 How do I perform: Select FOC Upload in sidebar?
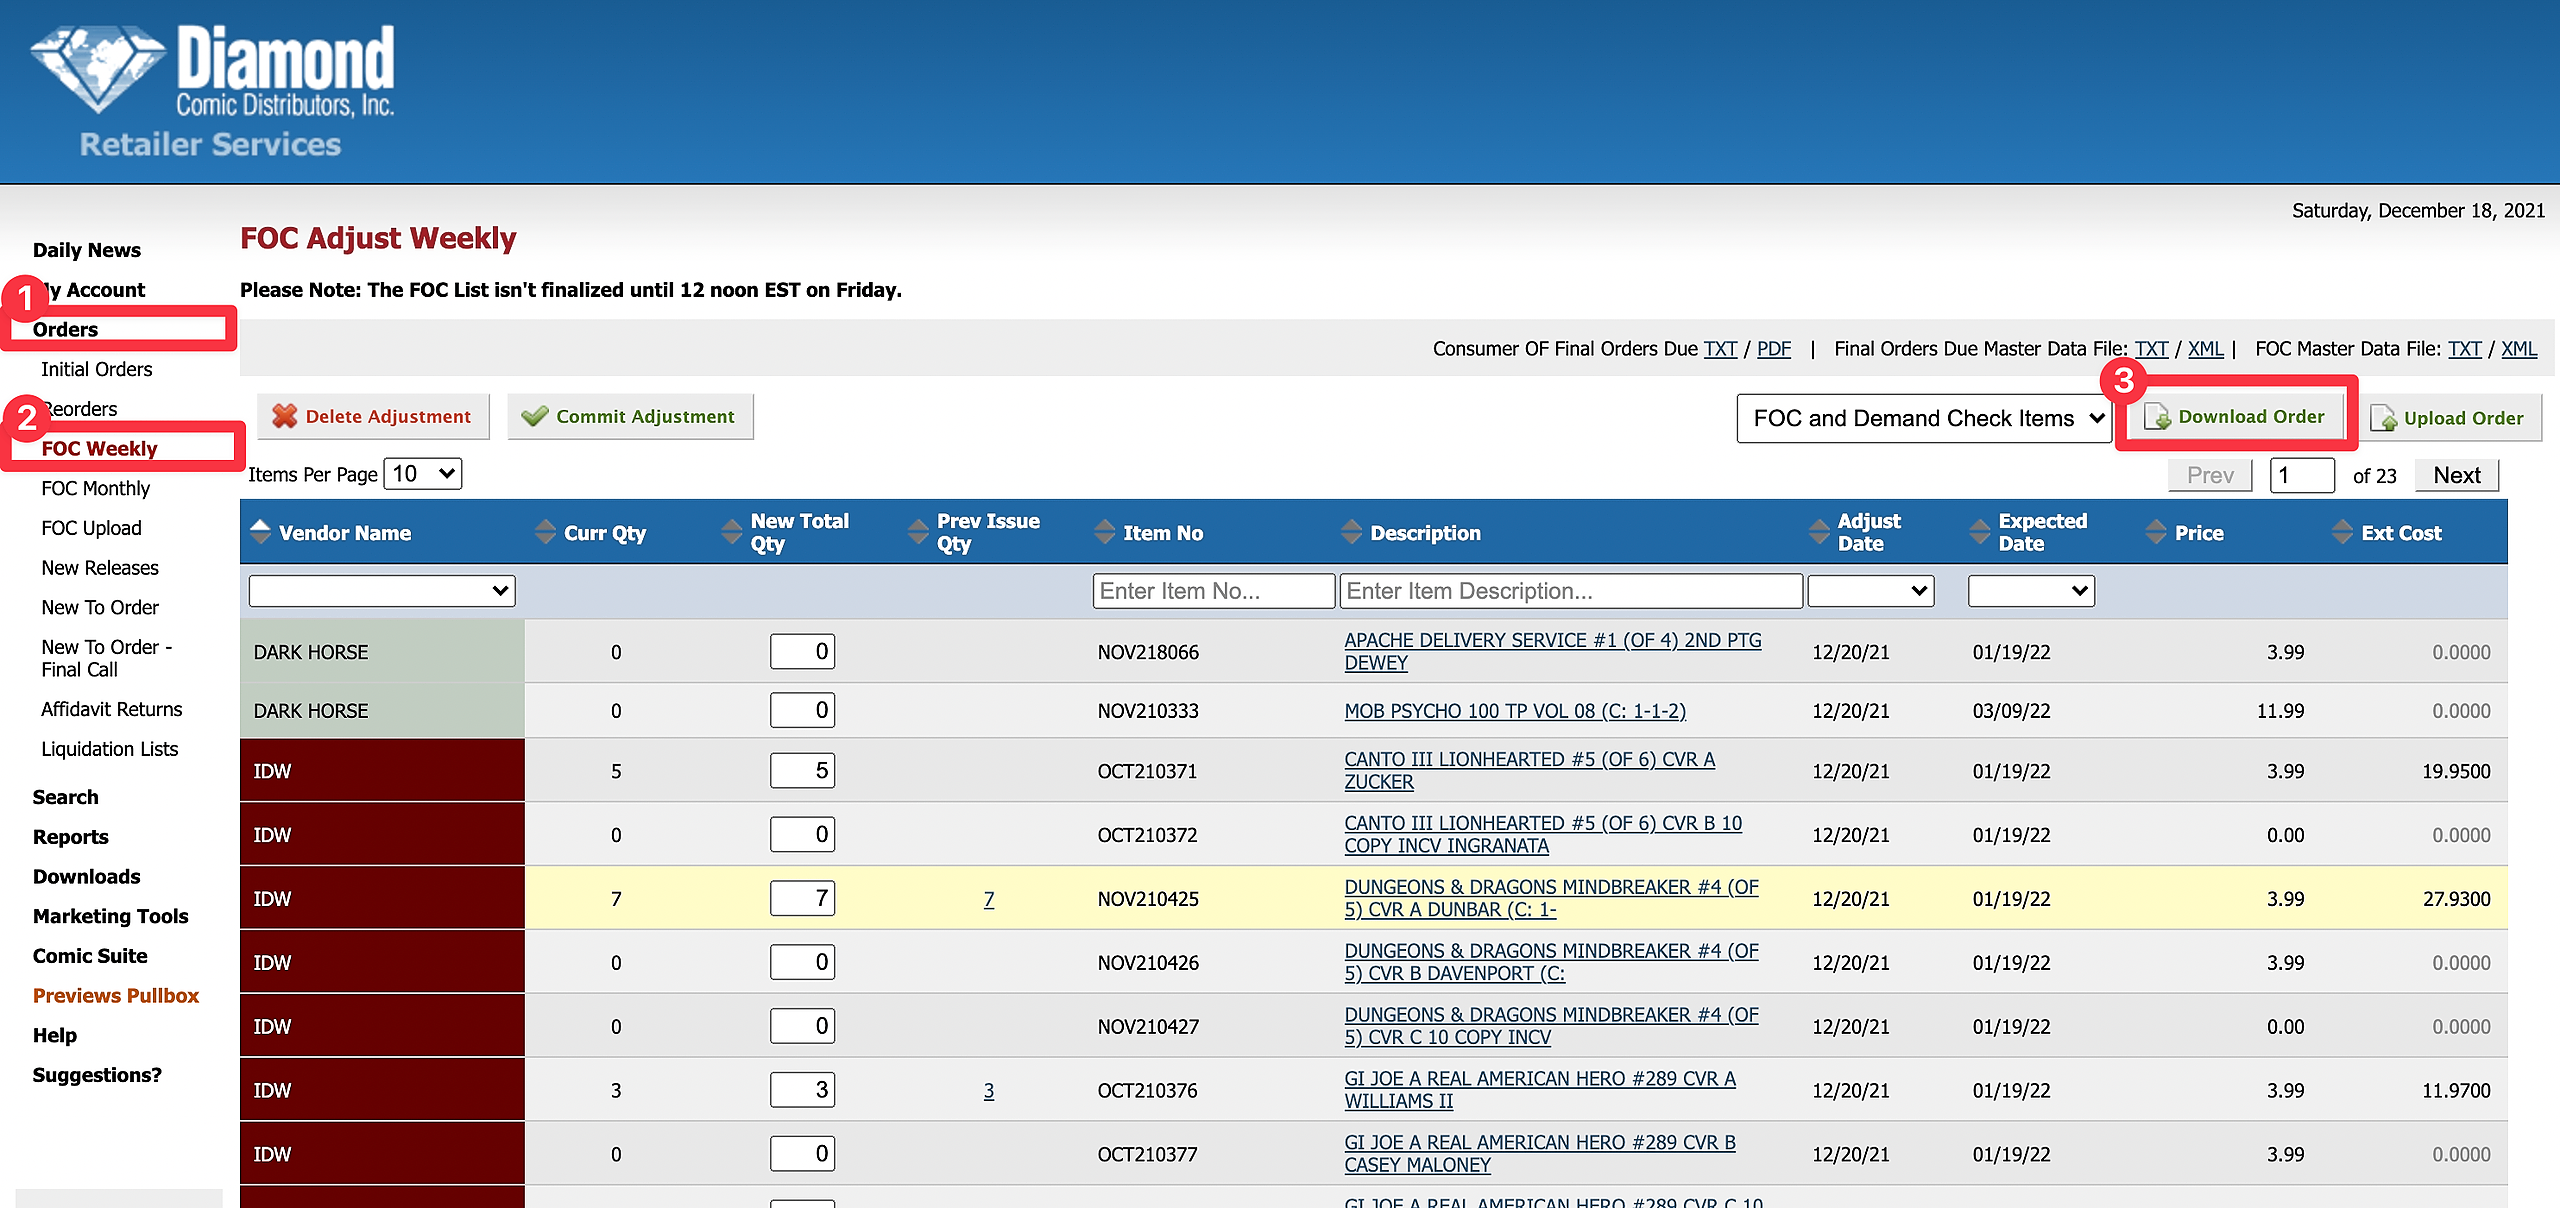point(92,528)
